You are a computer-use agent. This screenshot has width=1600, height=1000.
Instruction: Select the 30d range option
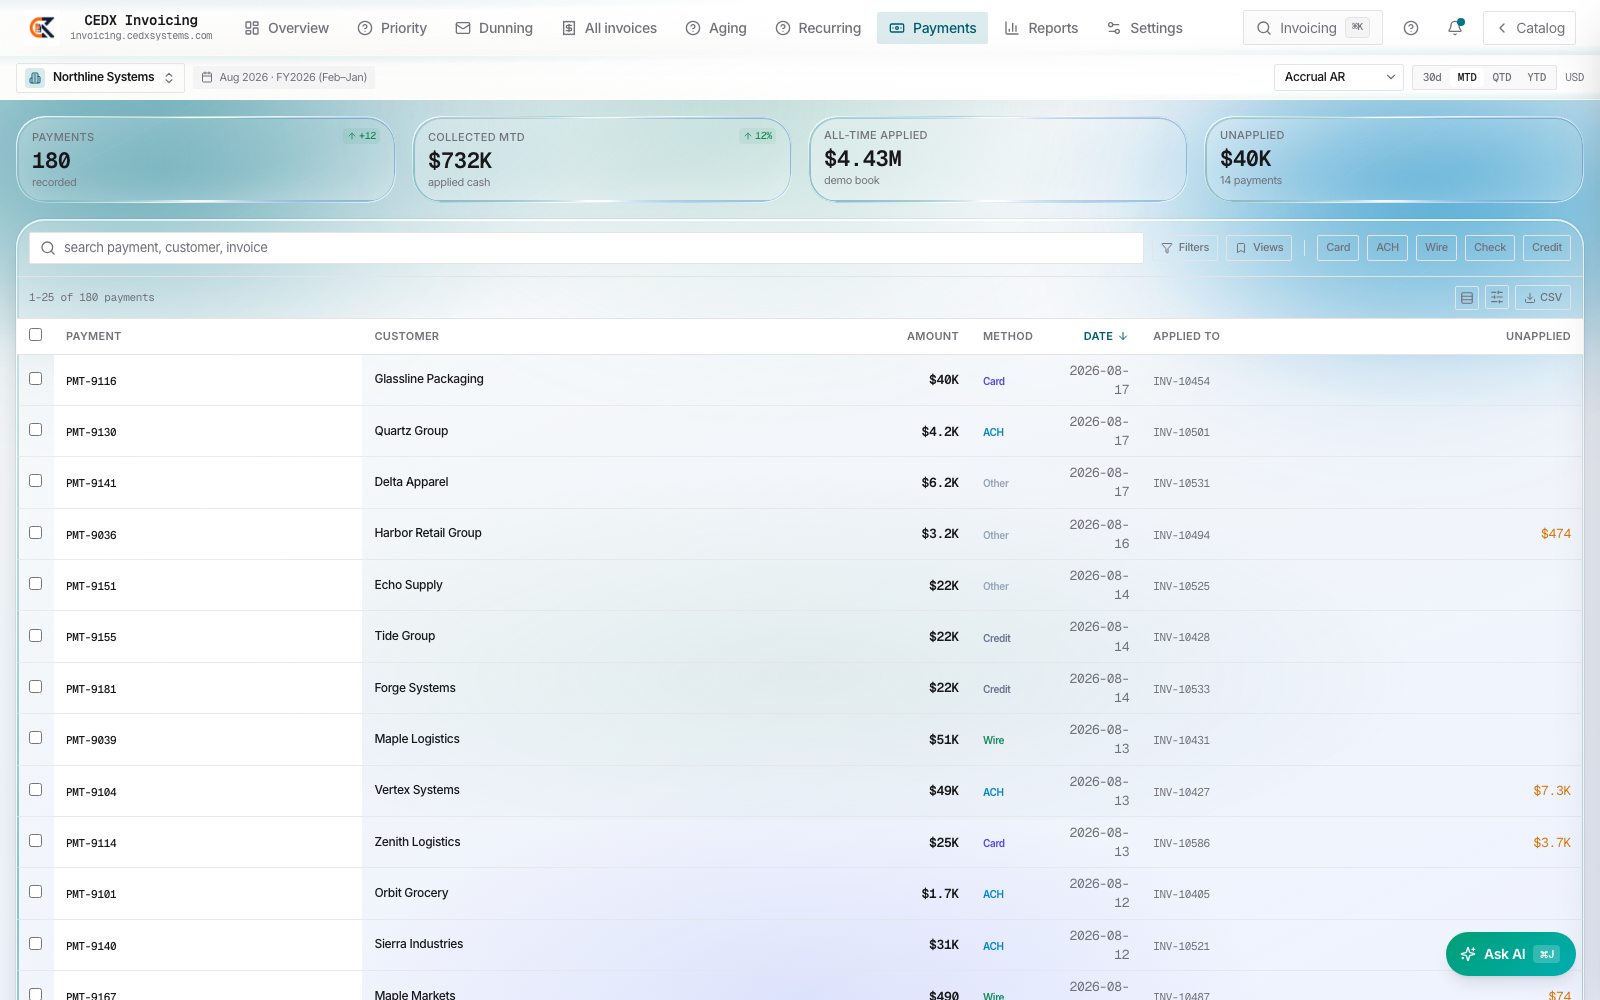pyautogui.click(x=1432, y=77)
